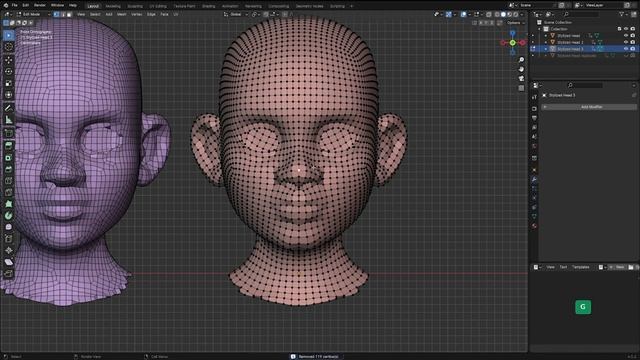Select the Knife tool
Viewport: 640px width, 360px height.
[x=9, y=192]
